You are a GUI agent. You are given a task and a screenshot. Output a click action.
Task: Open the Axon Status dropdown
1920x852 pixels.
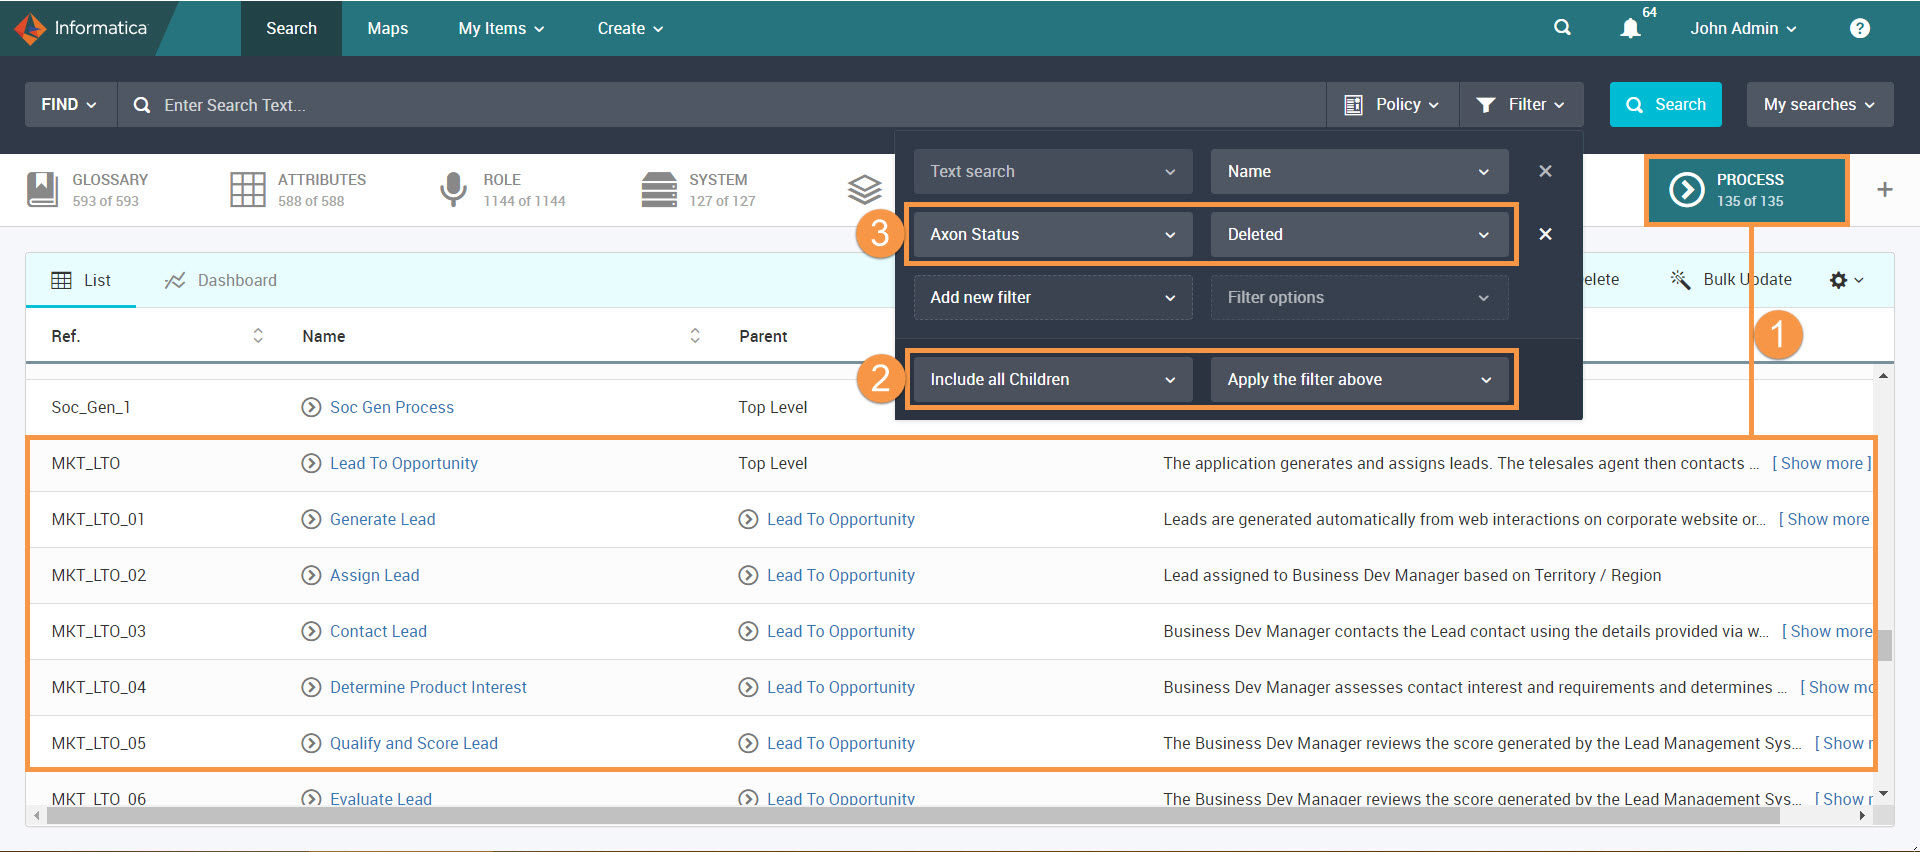pyautogui.click(x=1053, y=234)
